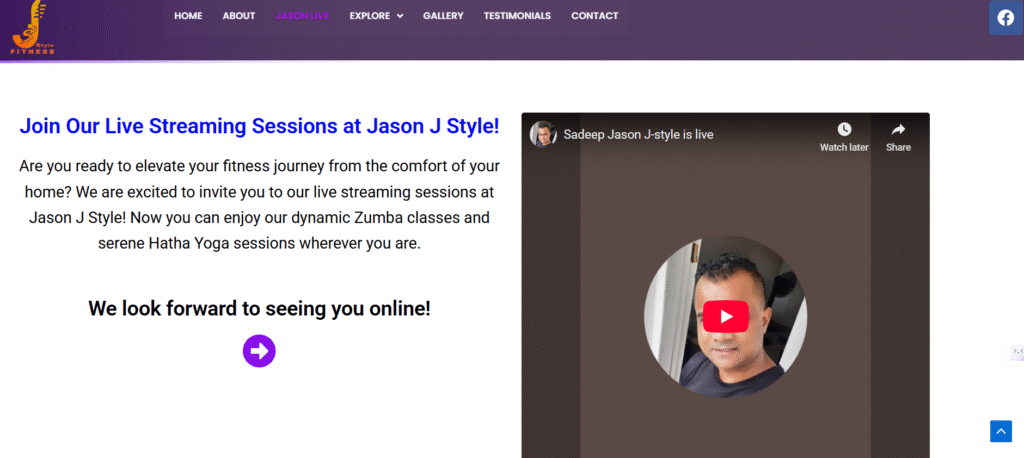This screenshot has height=458, width=1024.
Task: Click the Share arrow on the video
Action: 898,130
